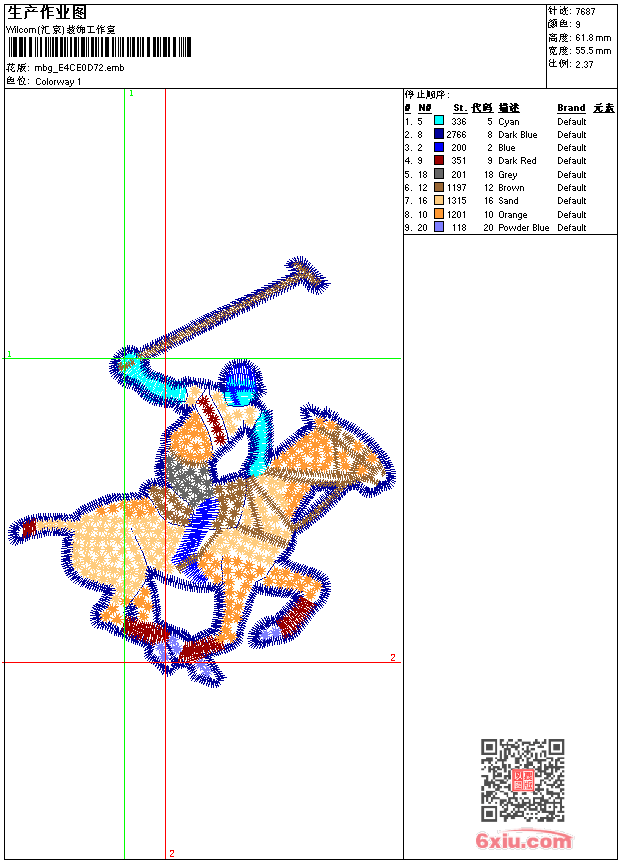This screenshot has width=620, height=860.
Task: Click the stitch count value 7687
Action: tap(585, 12)
